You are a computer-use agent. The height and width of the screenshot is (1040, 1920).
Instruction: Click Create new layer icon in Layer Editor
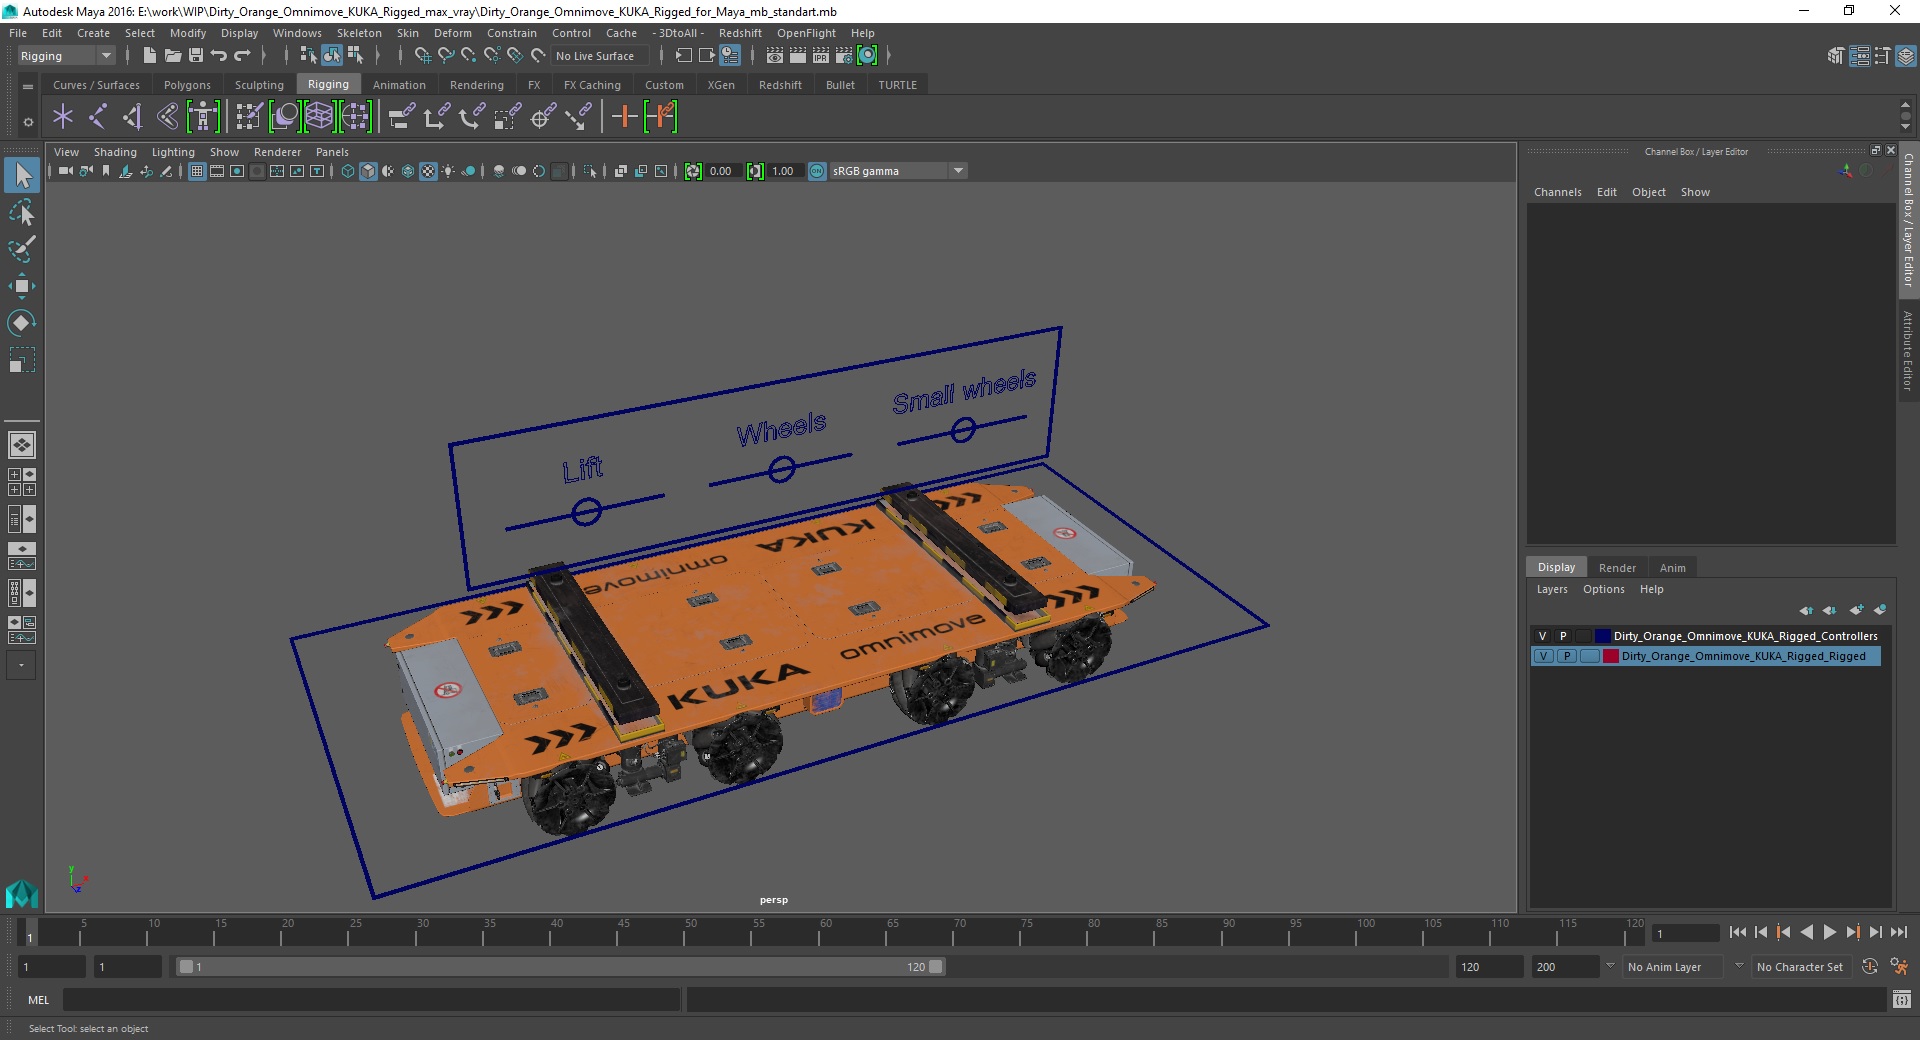pyautogui.click(x=1856, y=610)
